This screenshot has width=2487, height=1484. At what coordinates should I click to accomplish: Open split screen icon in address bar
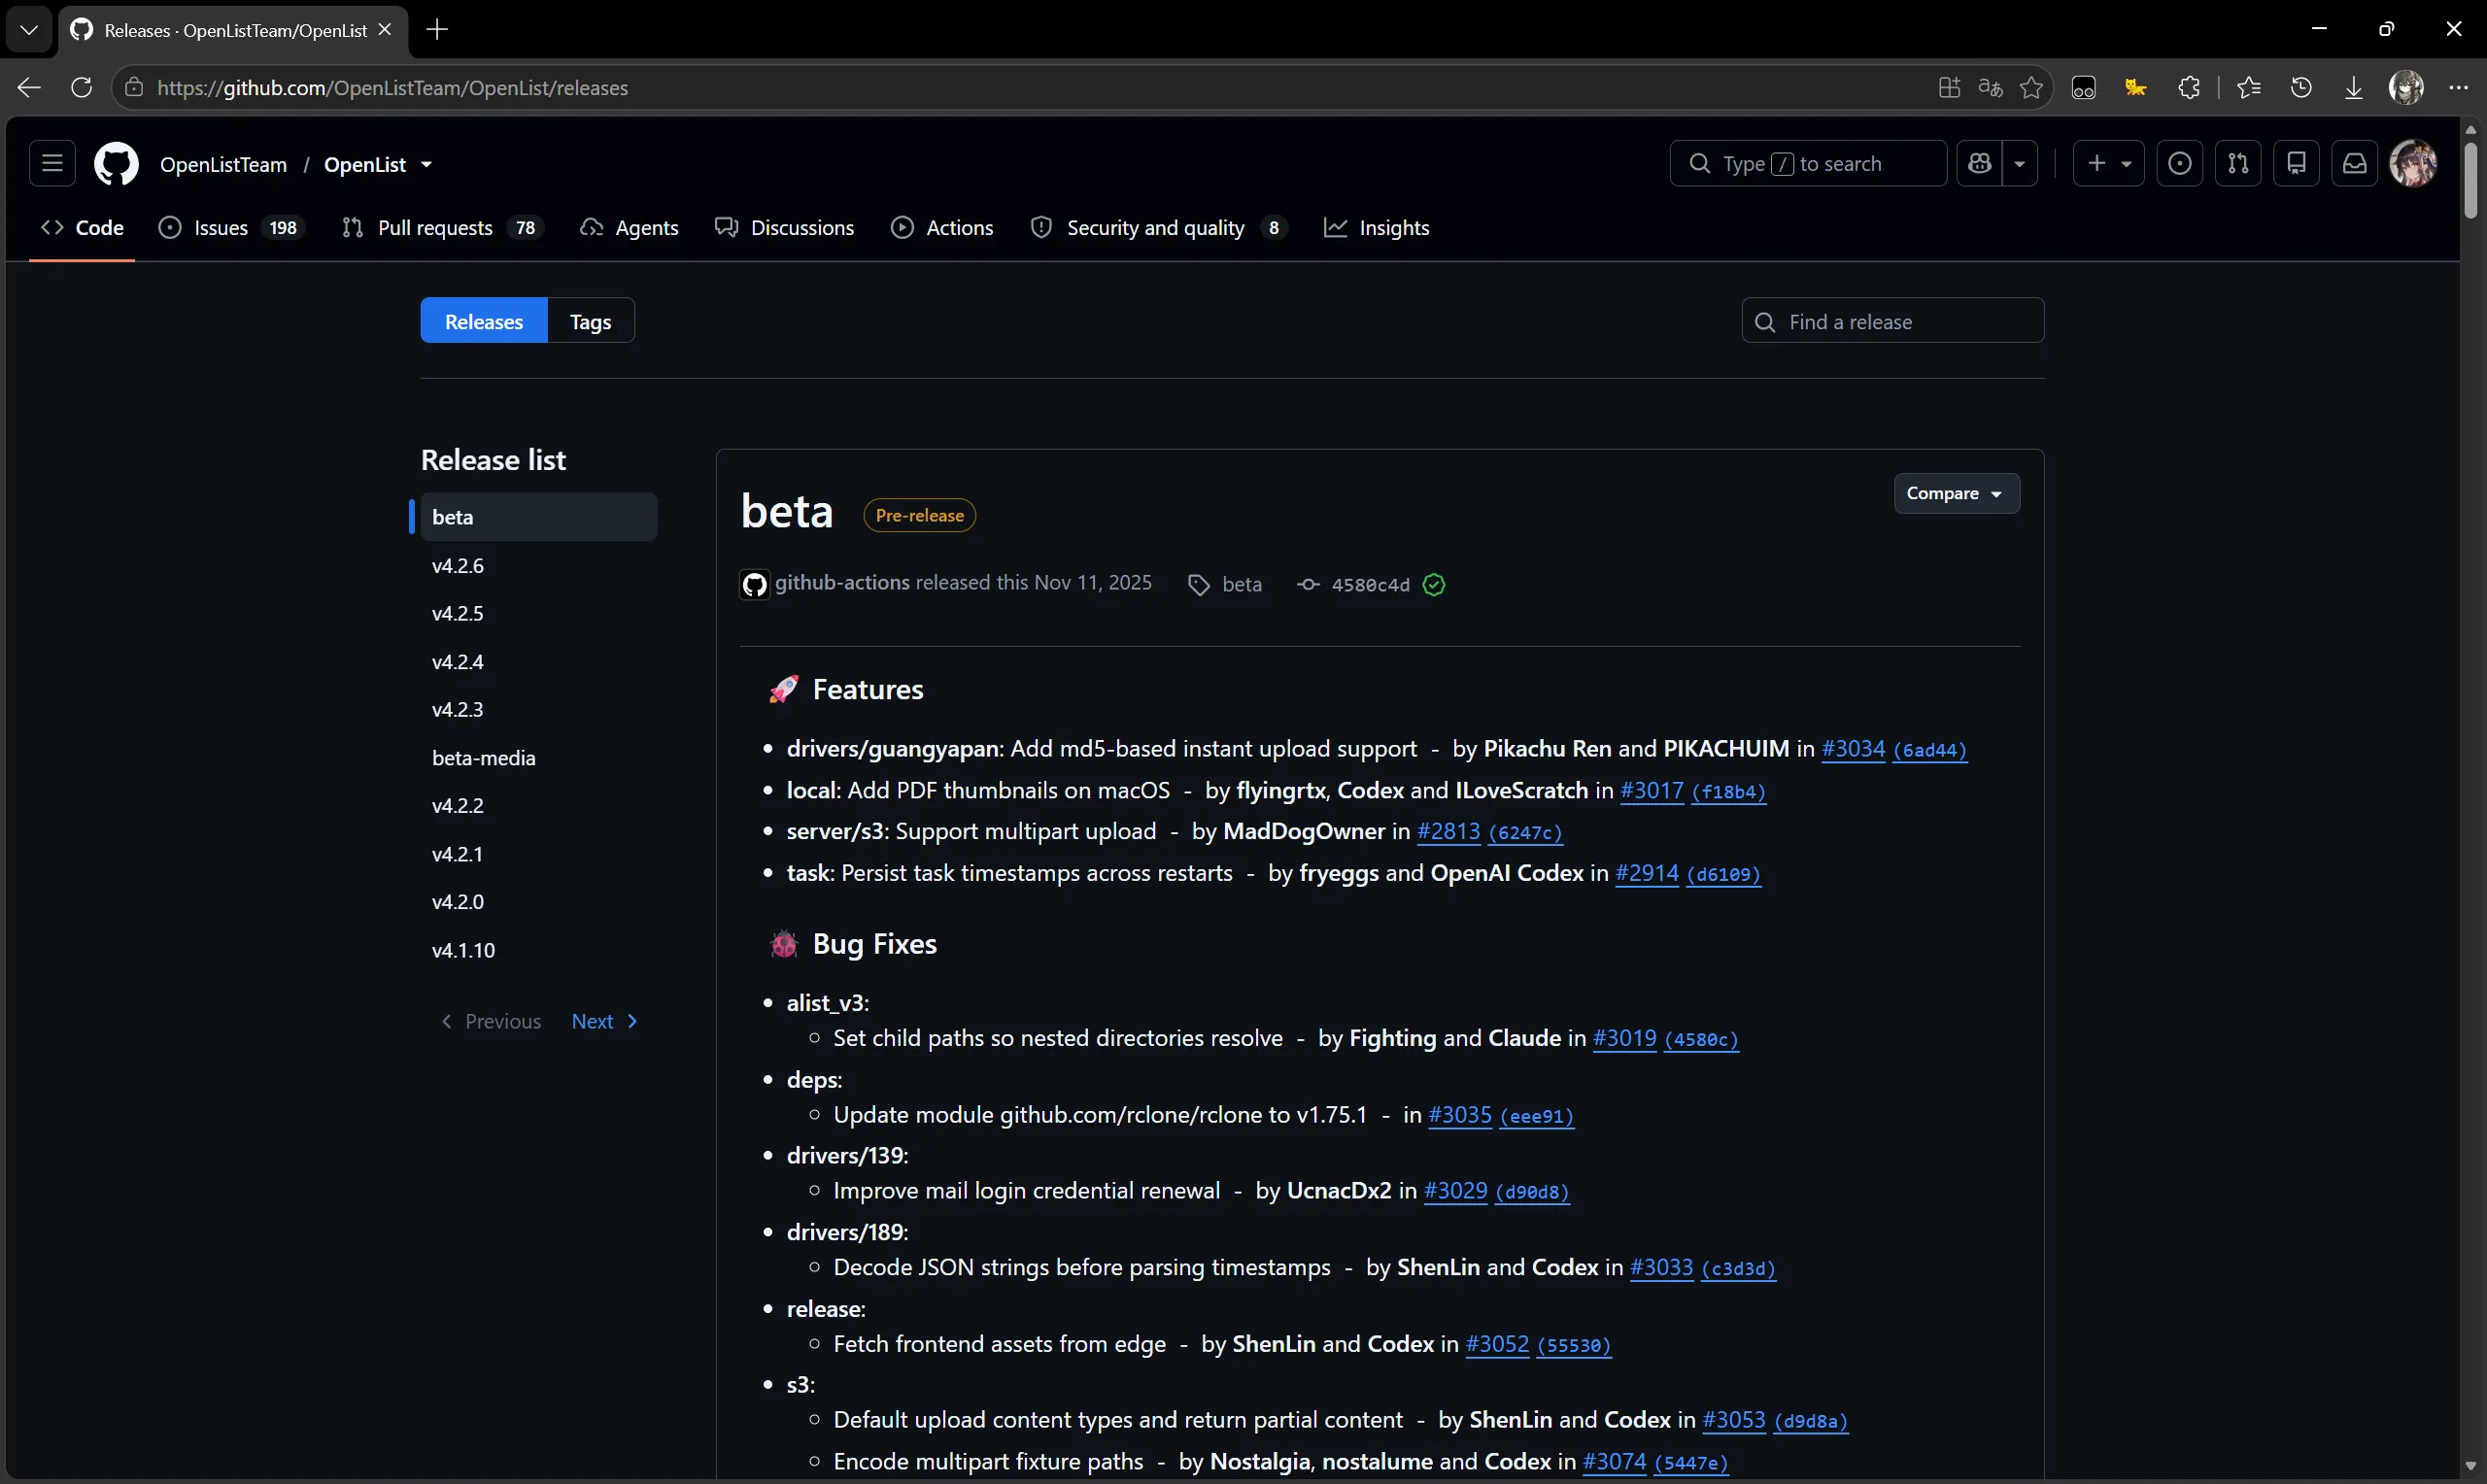pos(1949,88)
